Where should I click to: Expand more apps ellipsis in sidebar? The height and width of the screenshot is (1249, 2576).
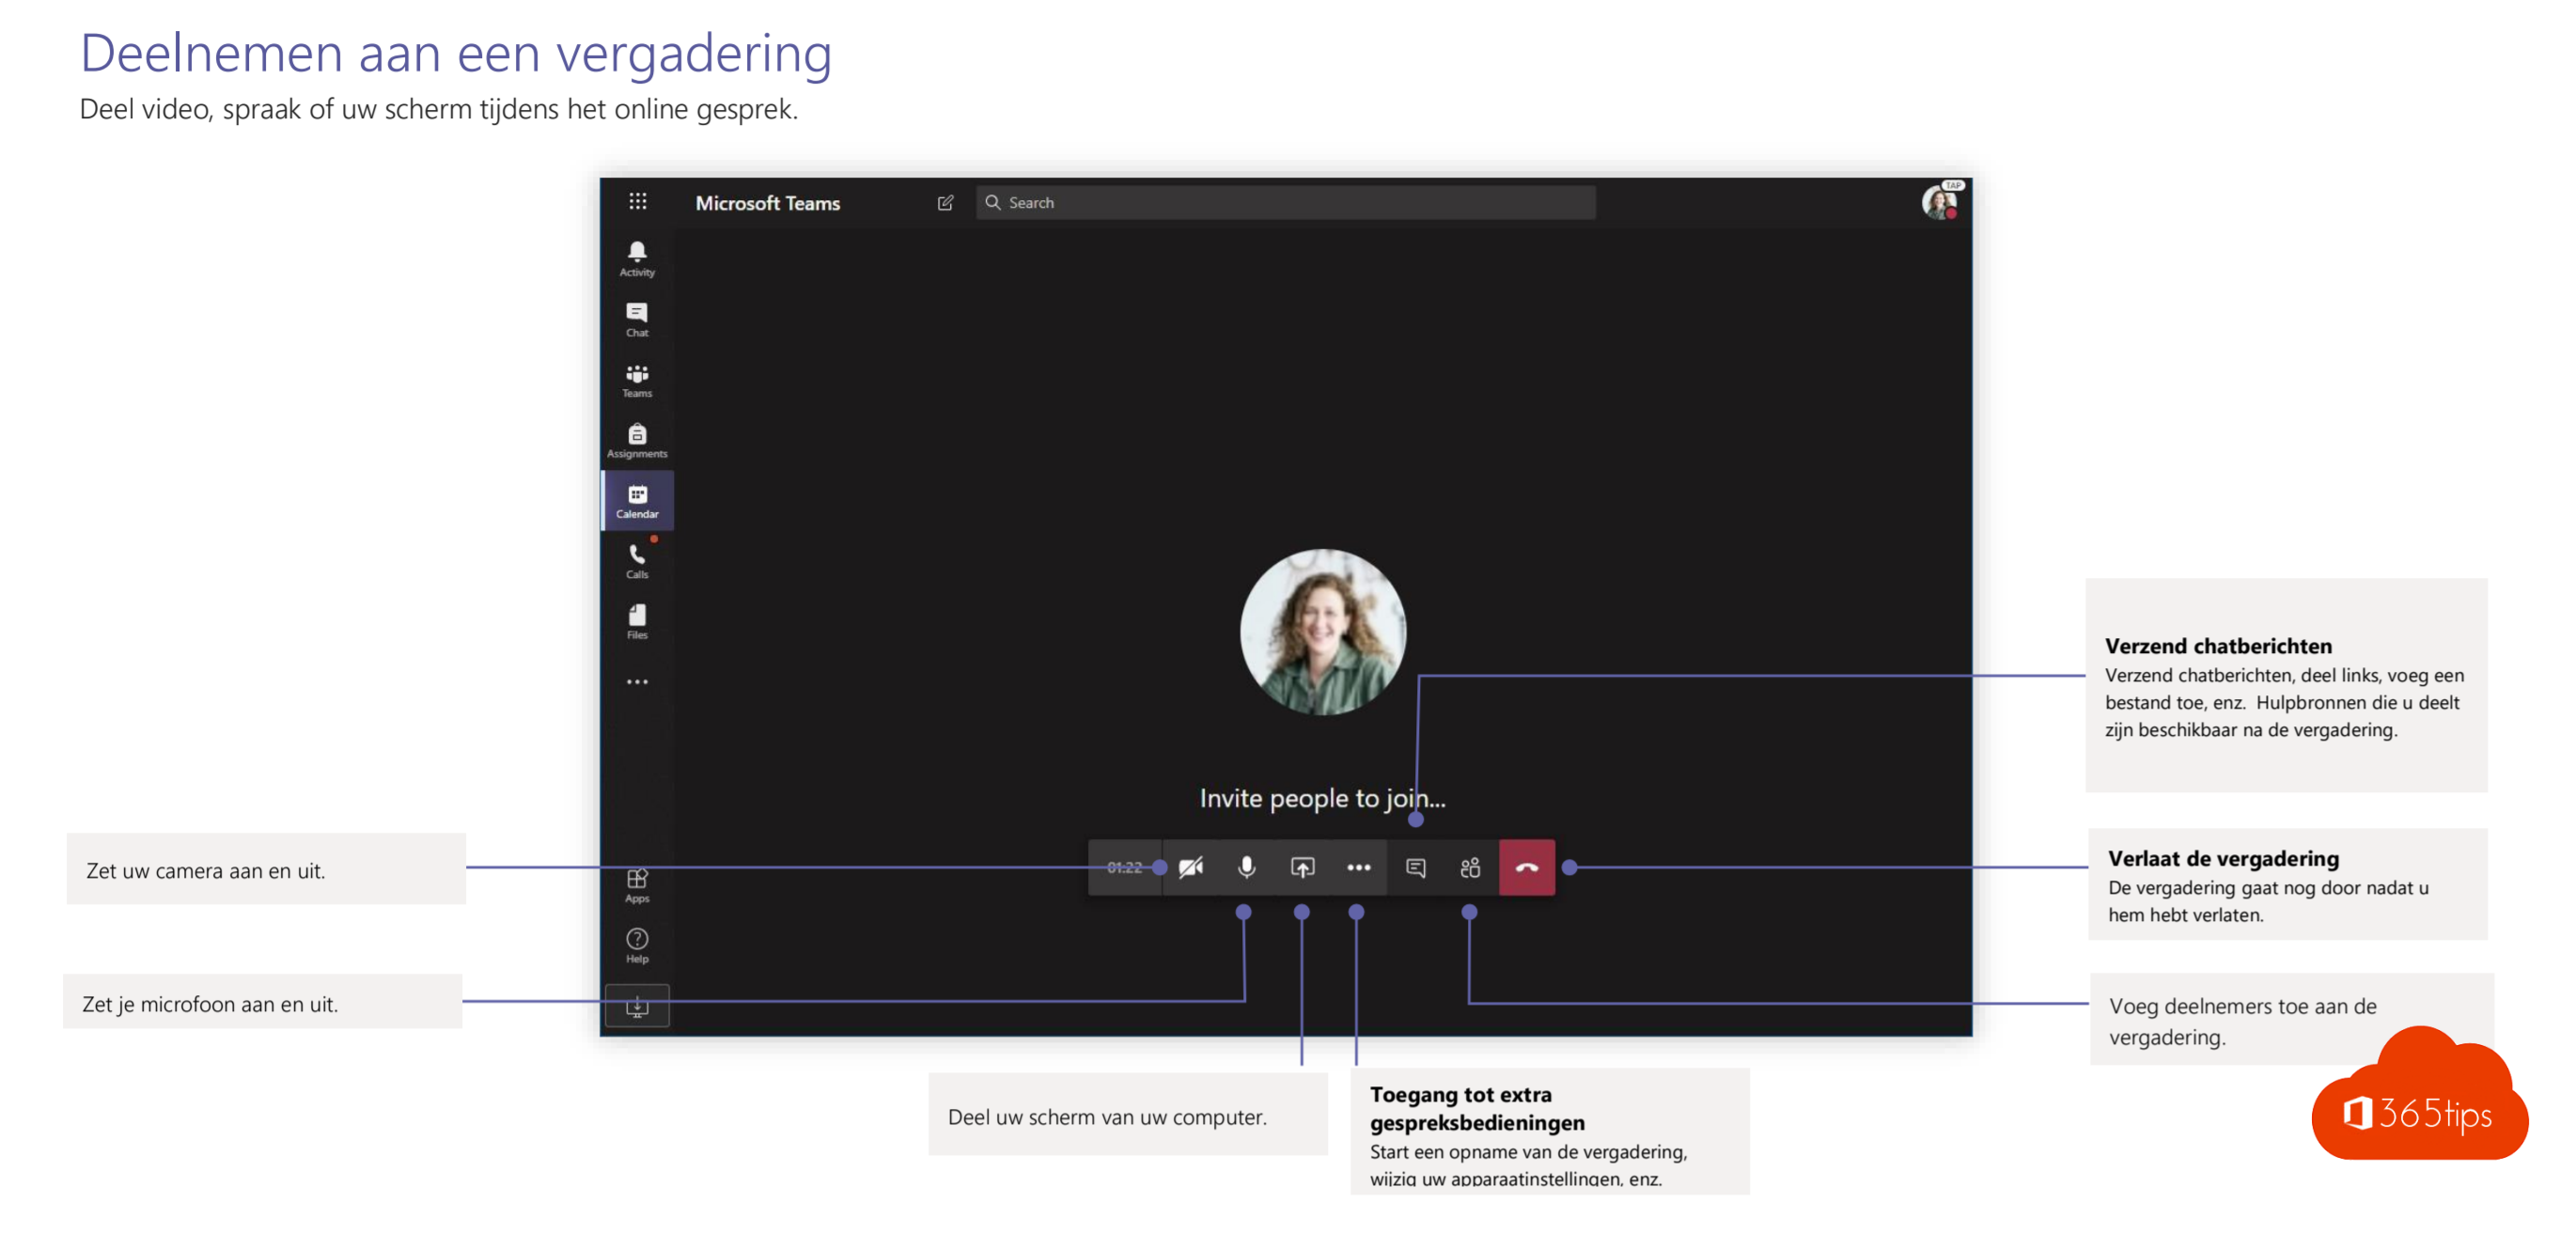(637, 682)
